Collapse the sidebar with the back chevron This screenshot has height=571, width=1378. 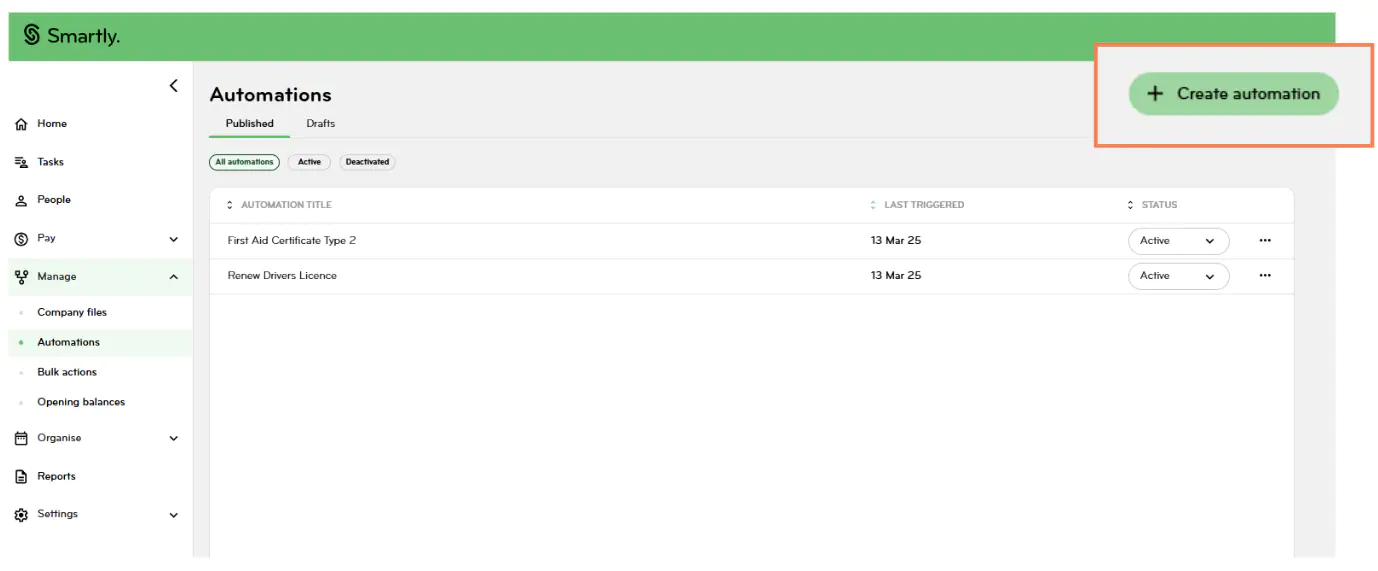(173, 86)
